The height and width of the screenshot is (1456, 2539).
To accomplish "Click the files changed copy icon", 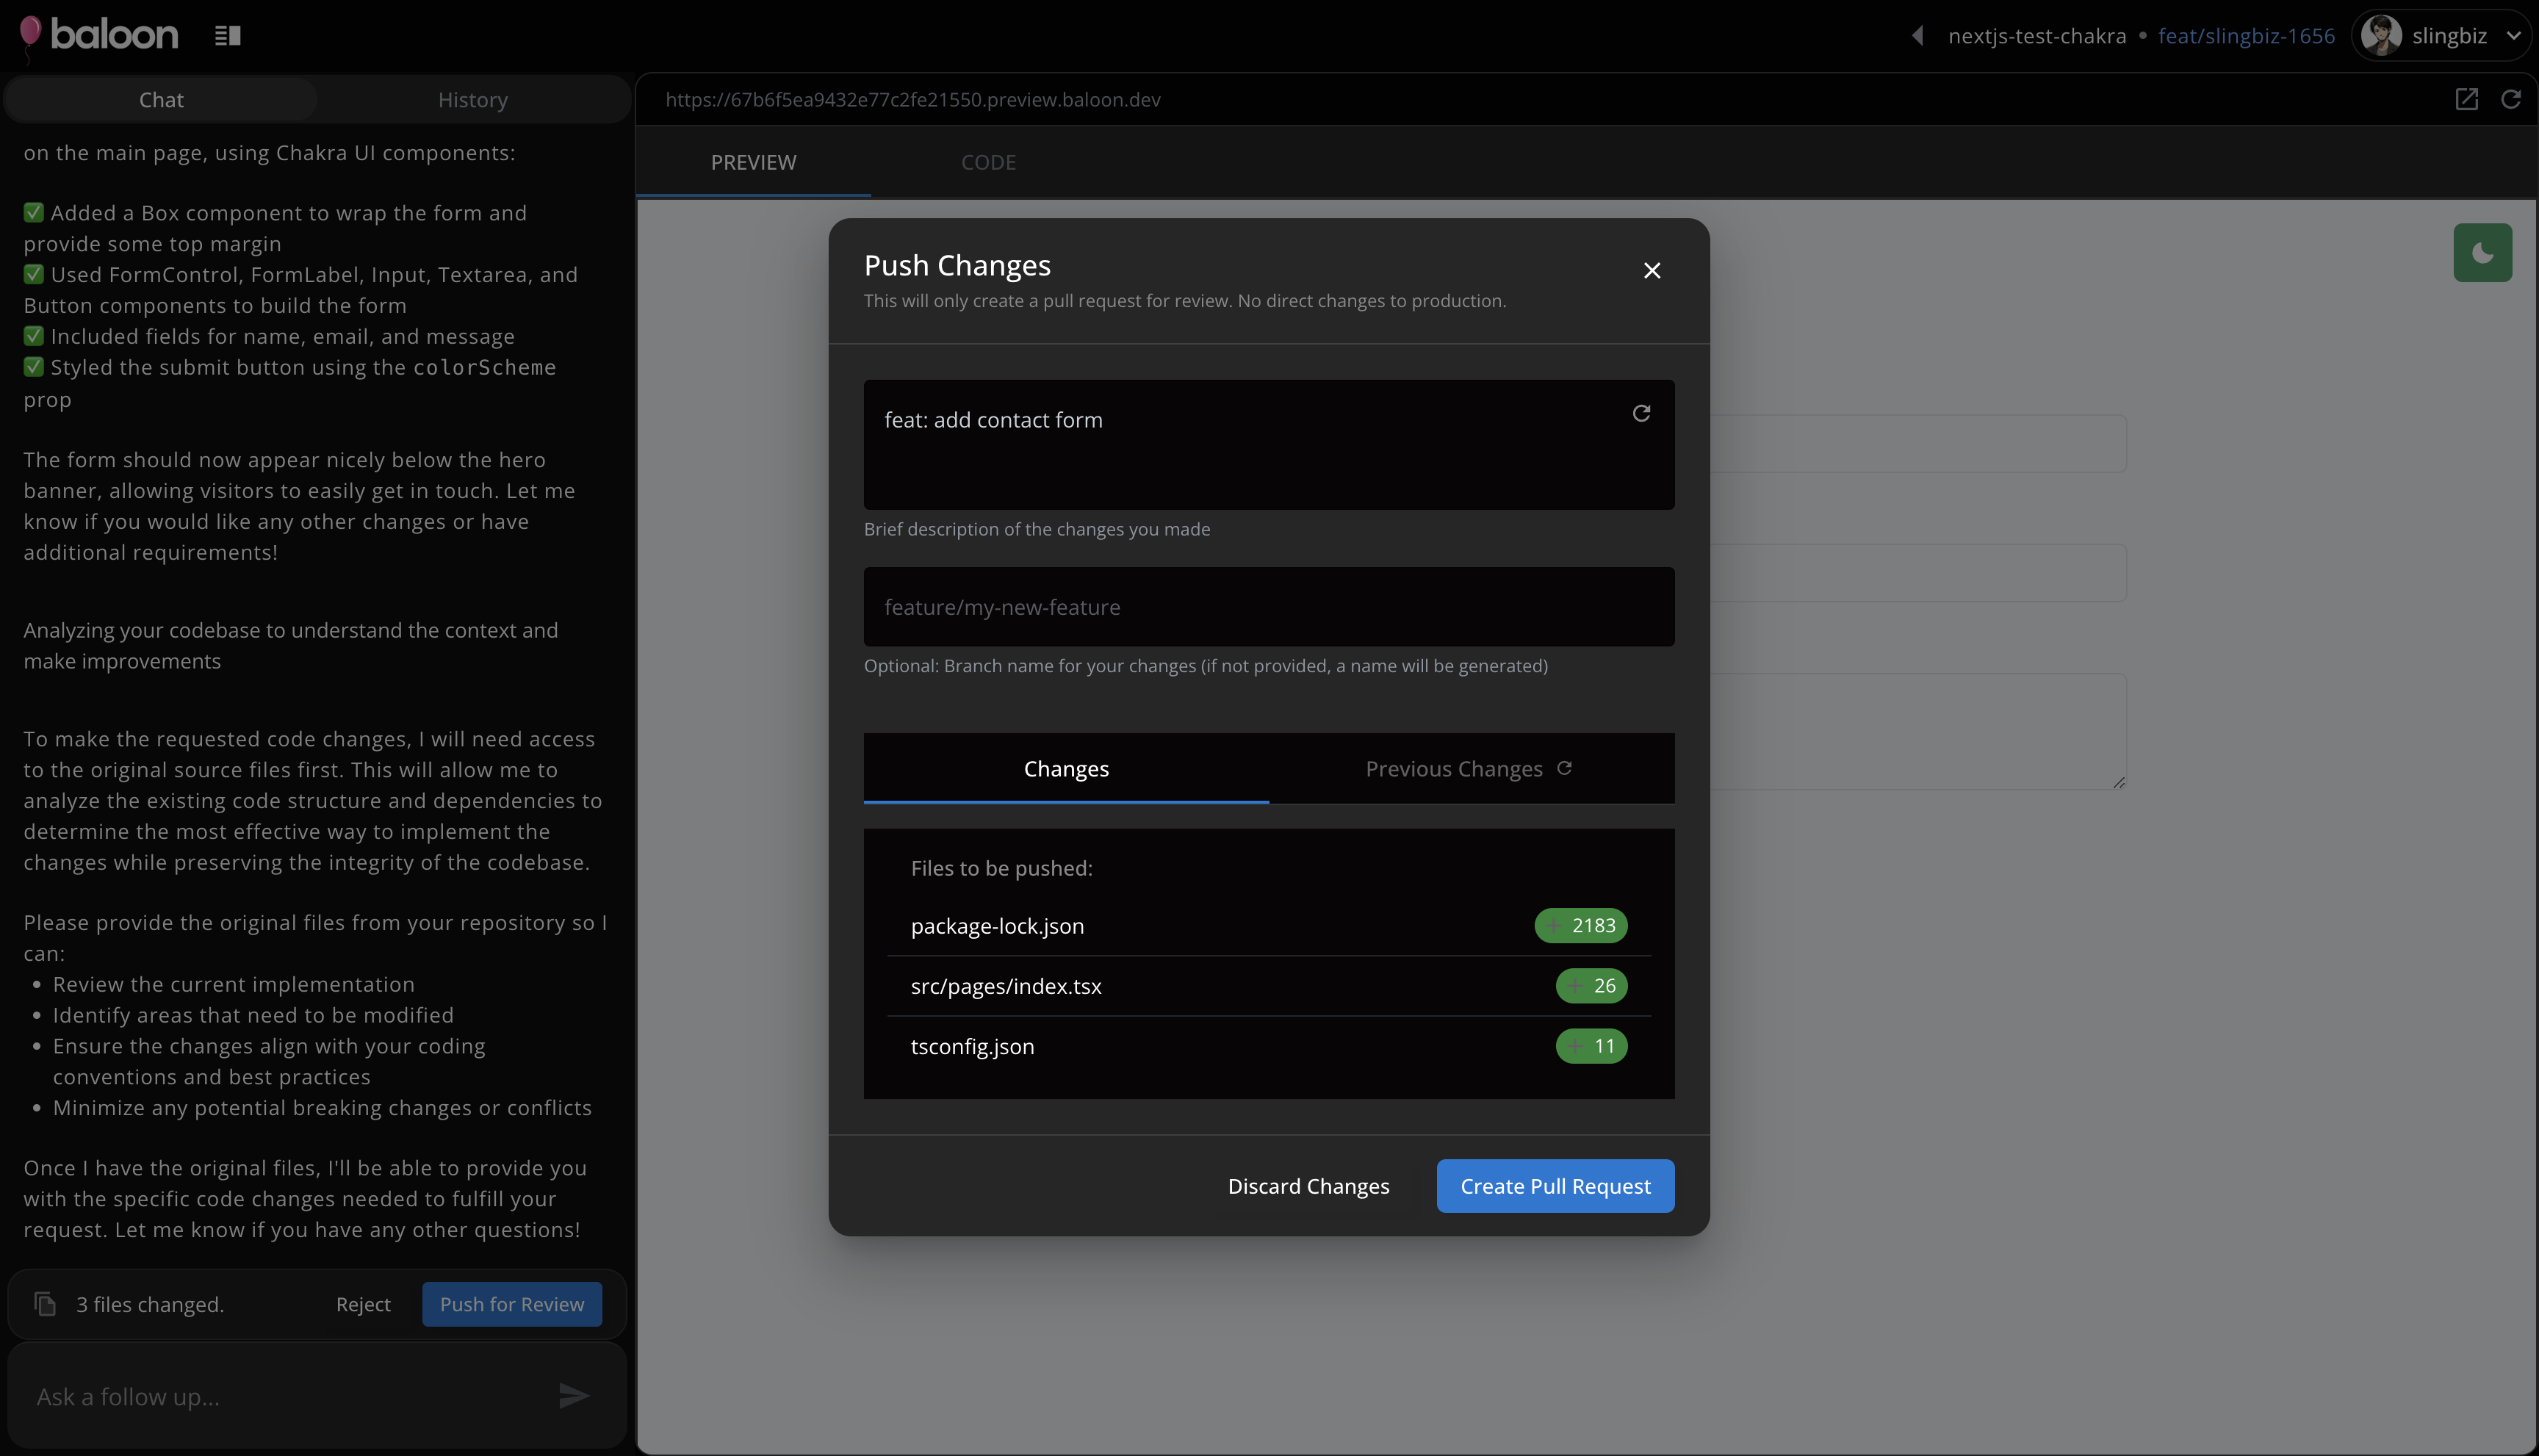I will coord(45,1304).
